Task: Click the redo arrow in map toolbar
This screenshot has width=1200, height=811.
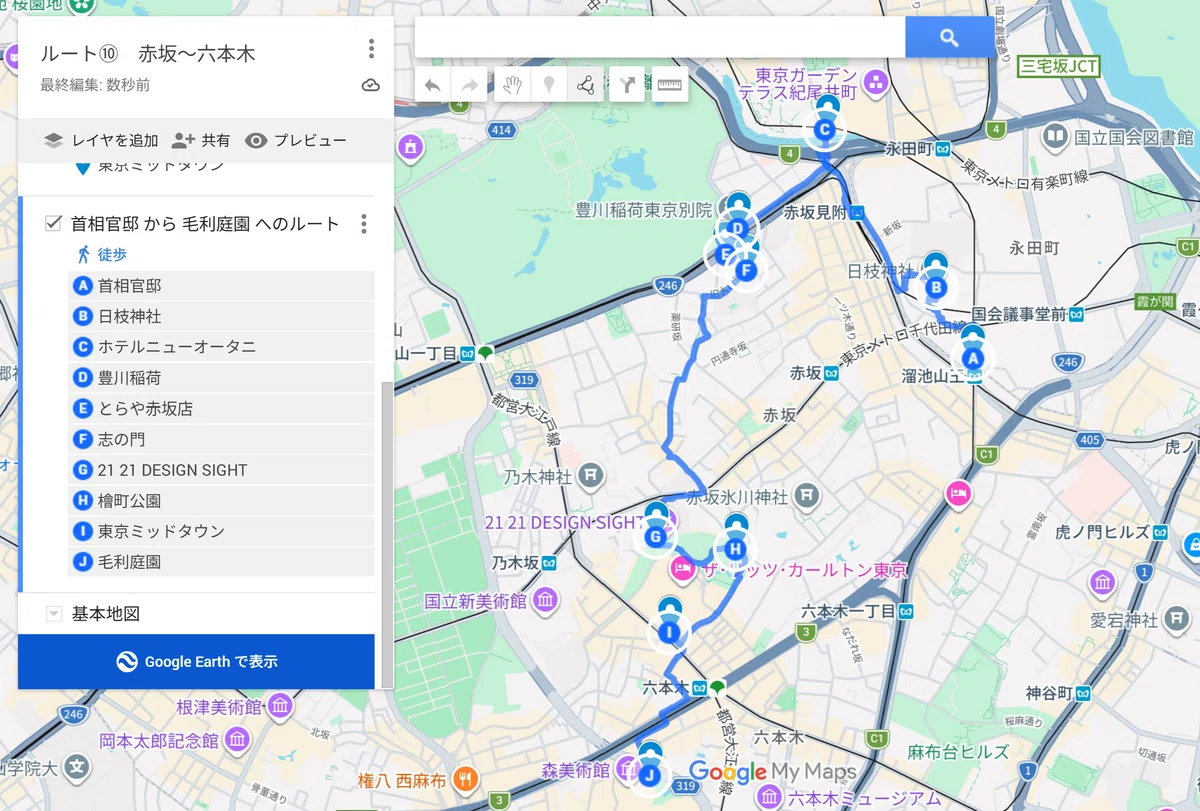Action: pos(469,85)
